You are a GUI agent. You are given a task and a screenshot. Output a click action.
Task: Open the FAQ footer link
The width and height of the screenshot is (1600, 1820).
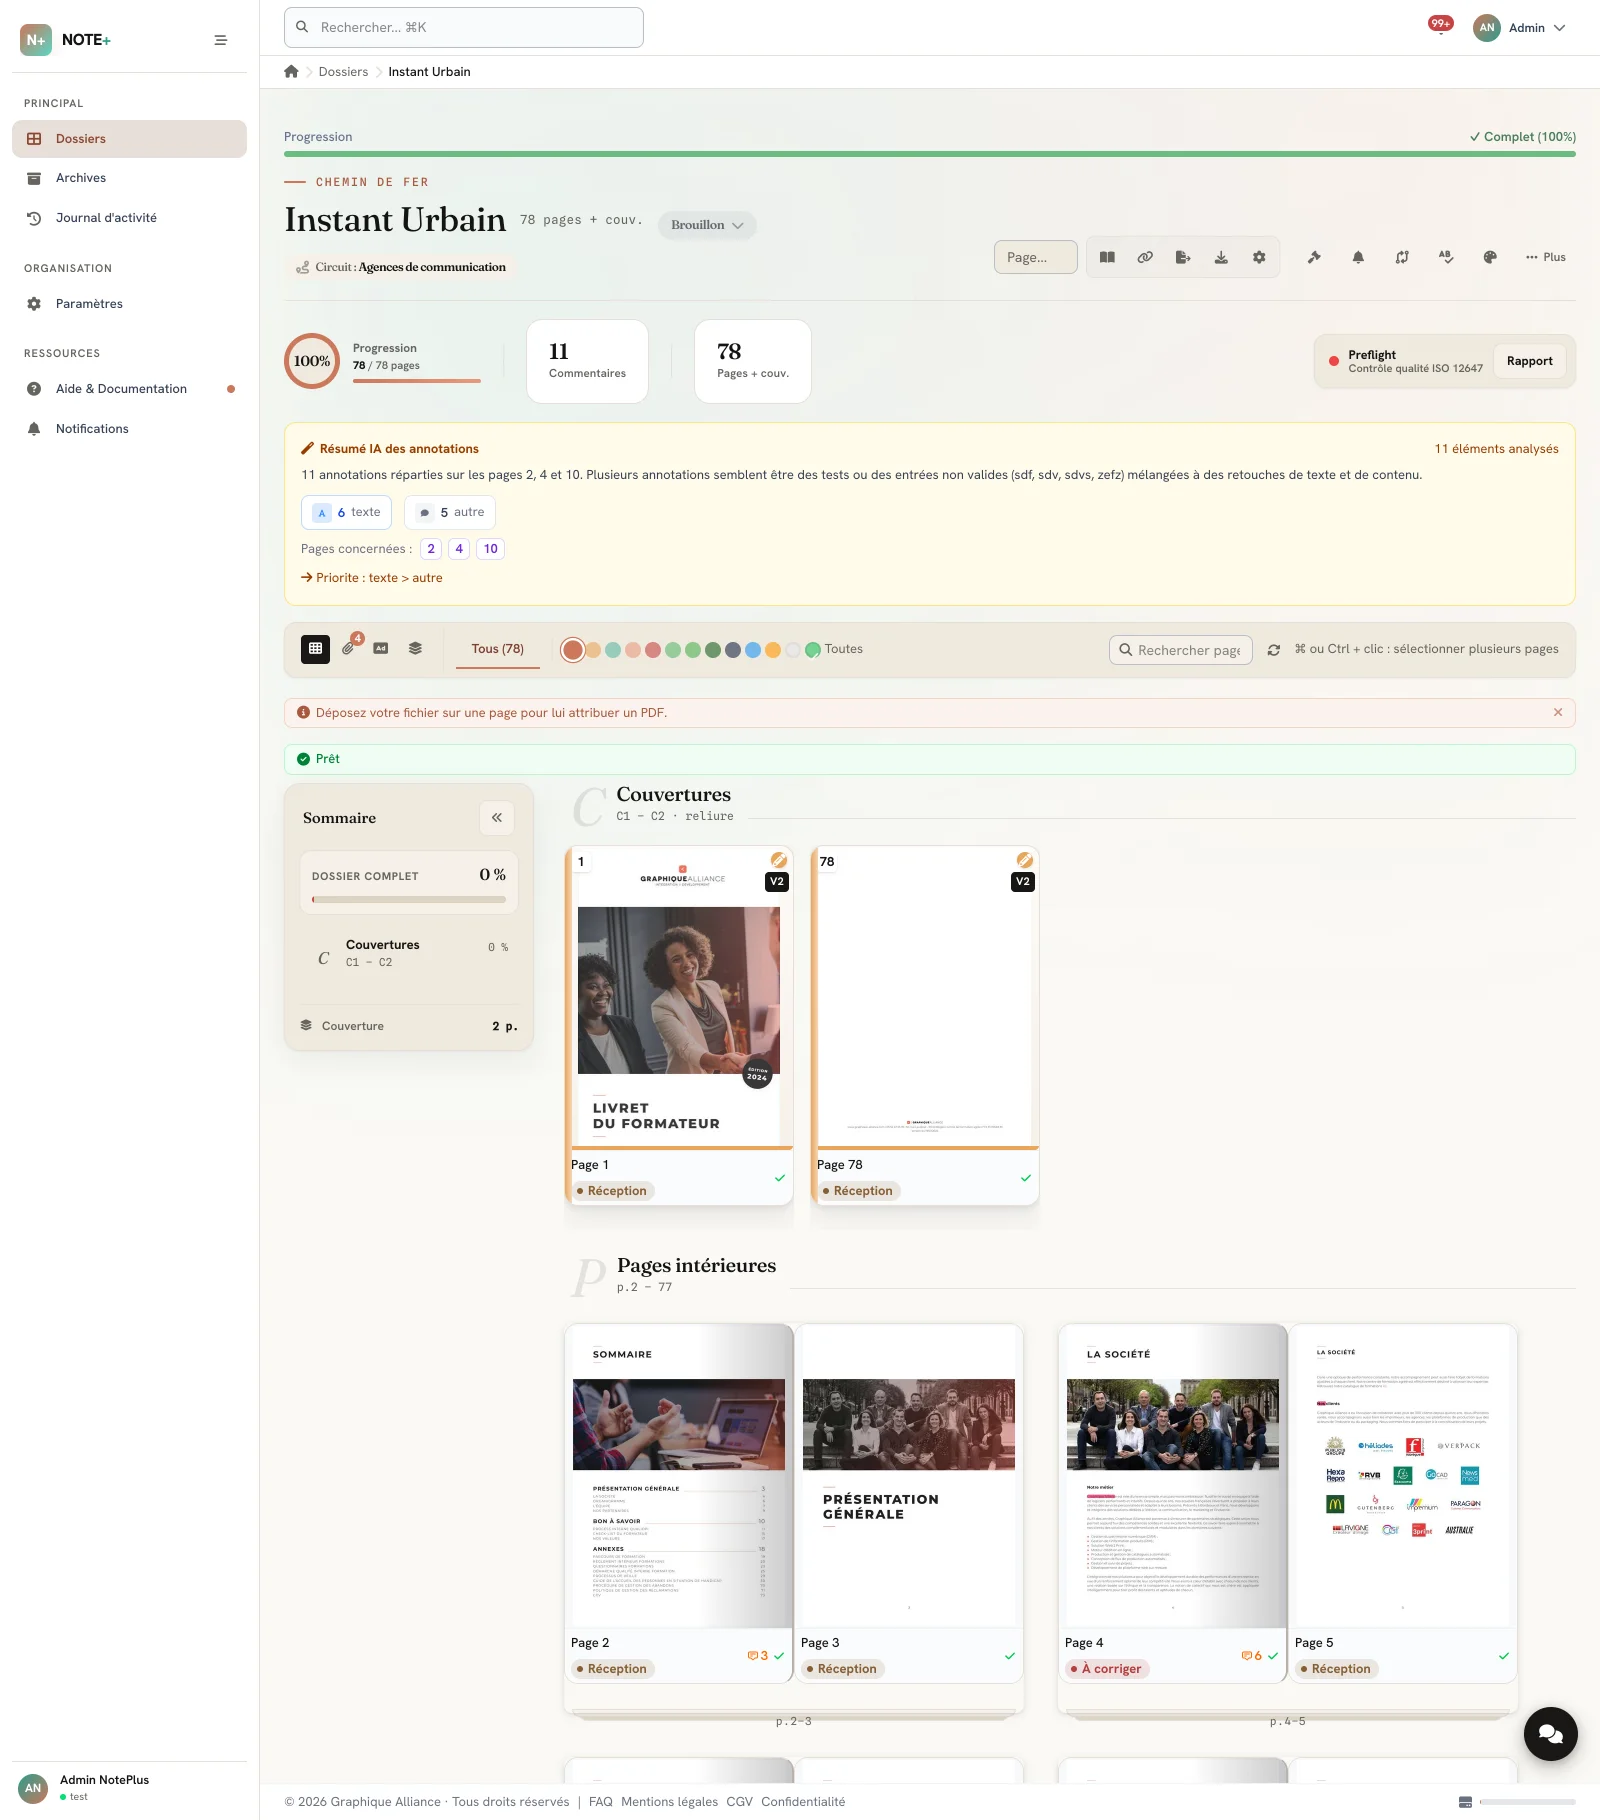(x=601, y=1802)
